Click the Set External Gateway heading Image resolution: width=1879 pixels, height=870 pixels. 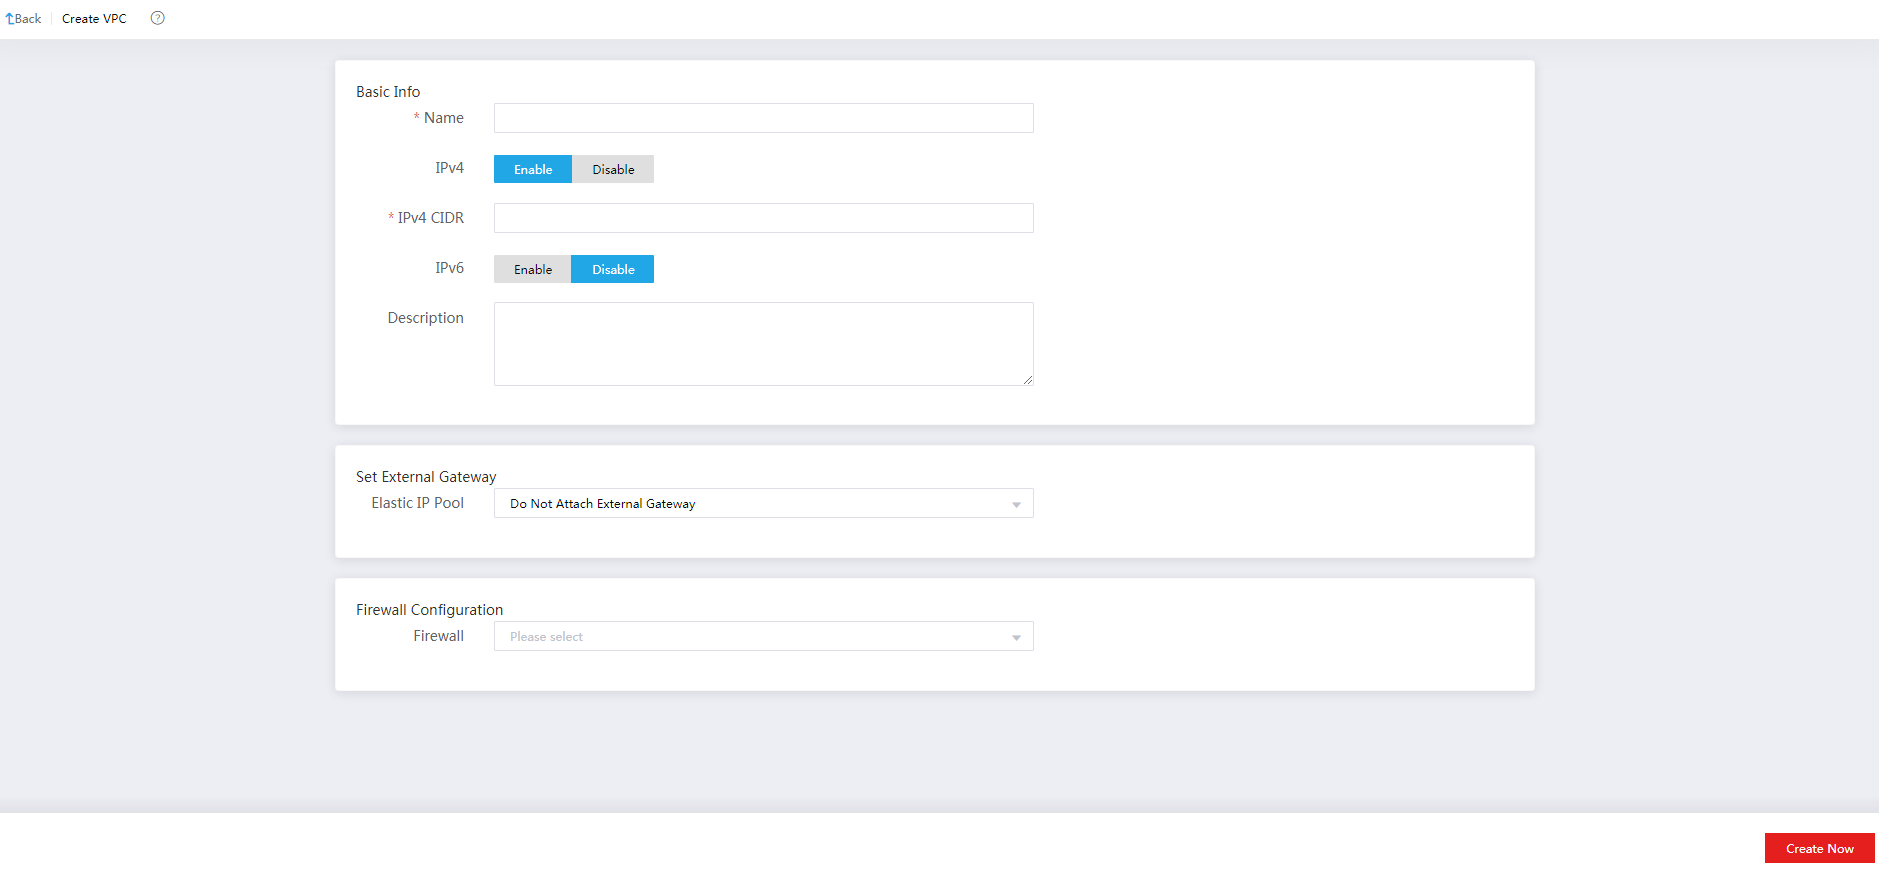tap(426, 477)
